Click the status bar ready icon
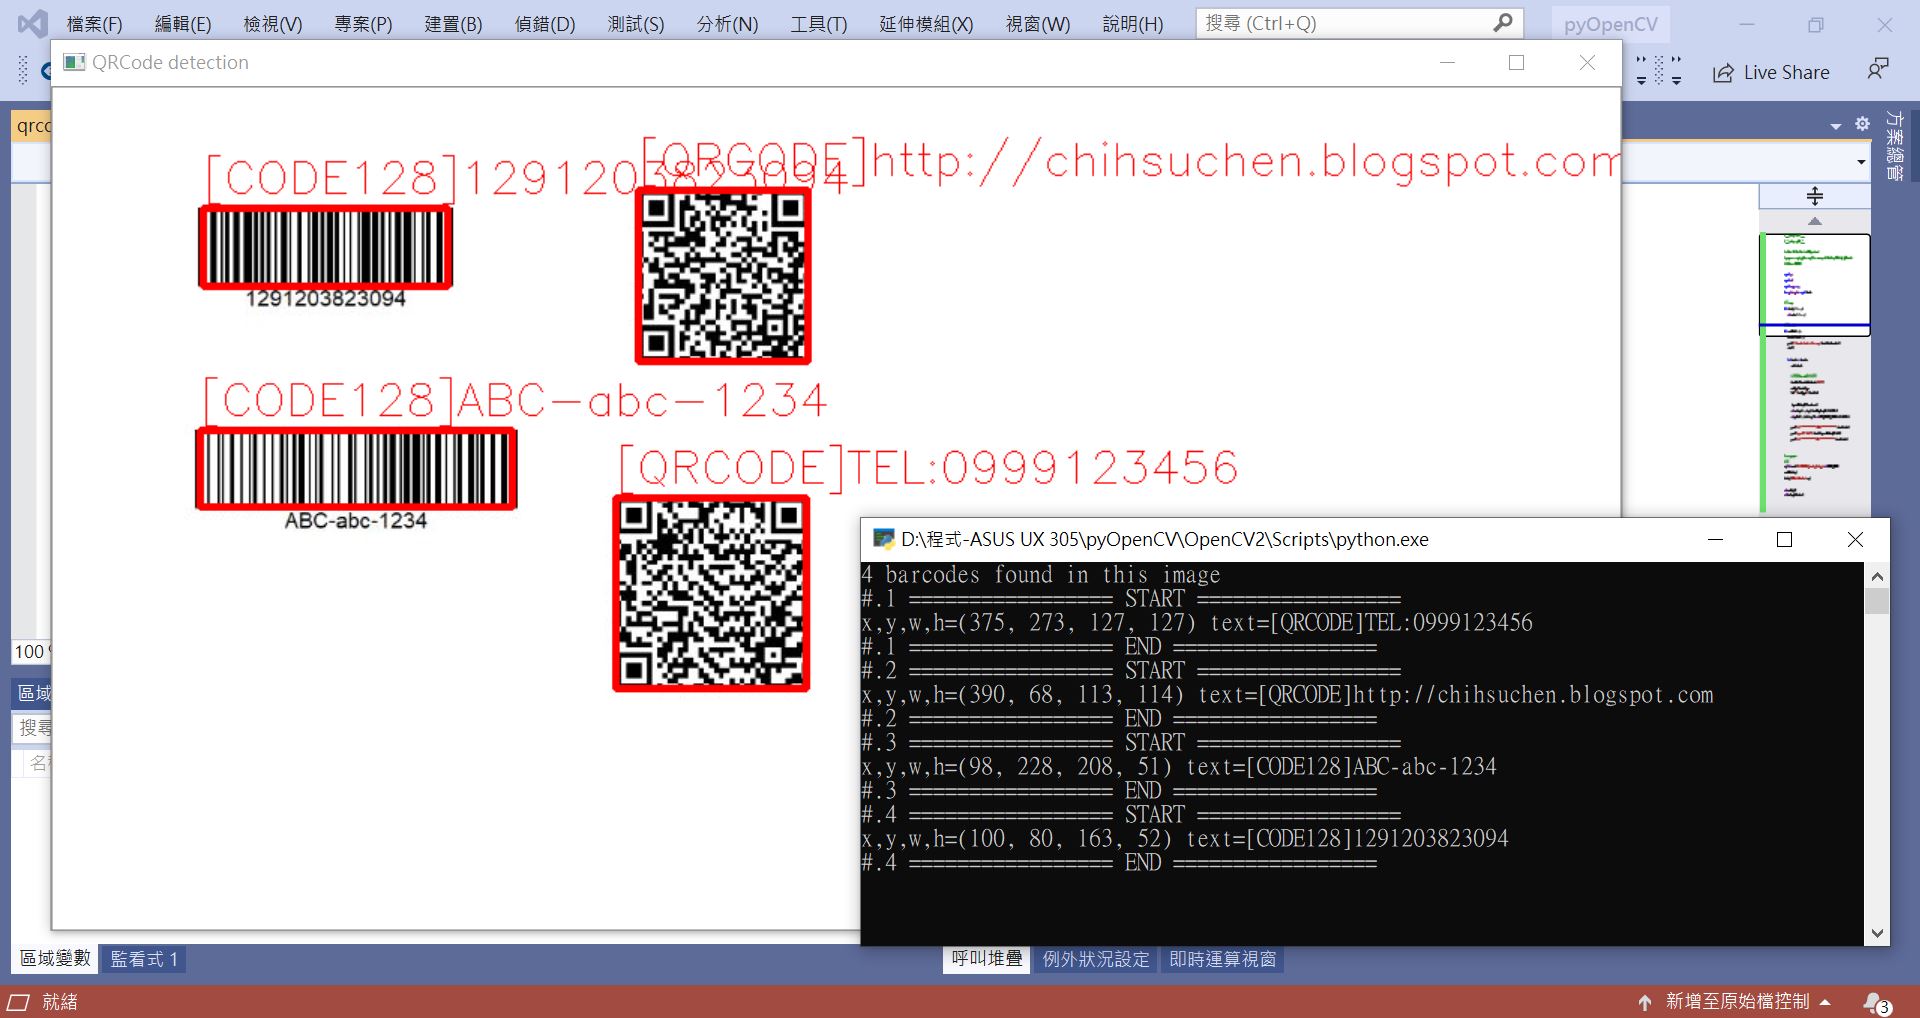The height and width of the screenshot is (1018, 1920). pos(19,1002)
